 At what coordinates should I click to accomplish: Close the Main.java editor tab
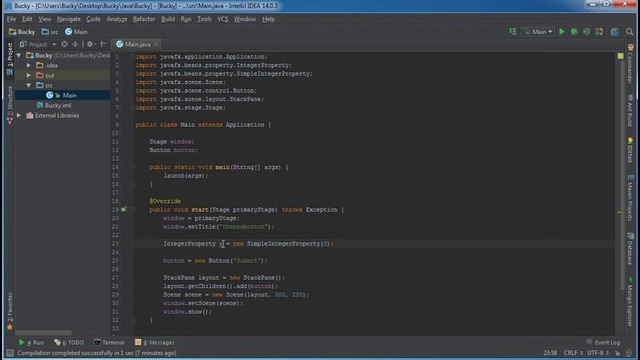tap(156, 44)
